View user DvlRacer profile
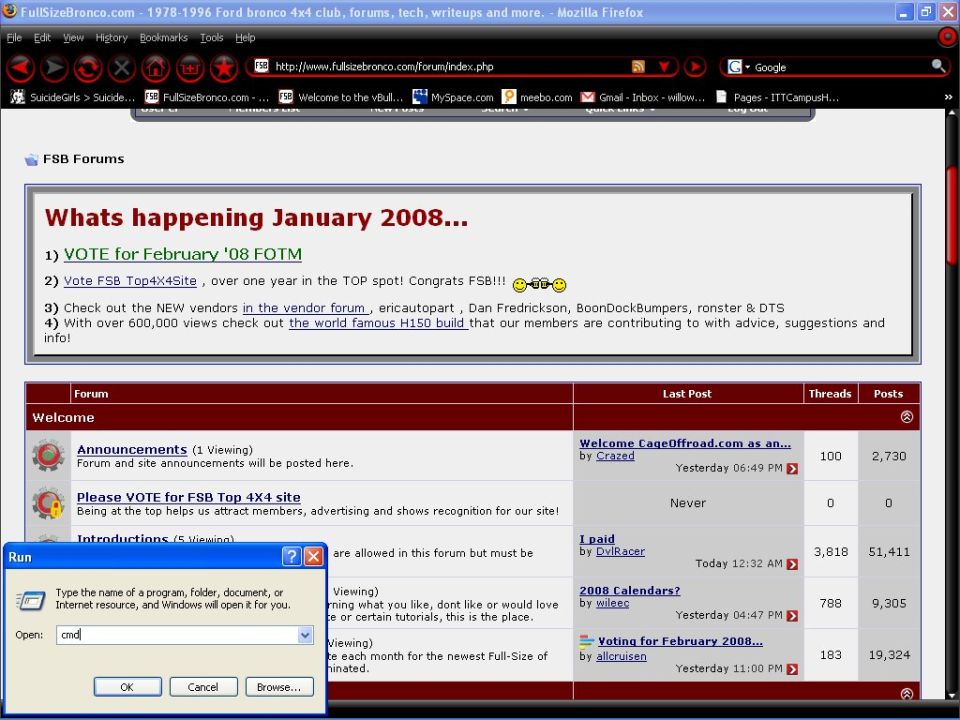Image resolution: width=960 pixels, height=720 pixels. coord(620,551)
